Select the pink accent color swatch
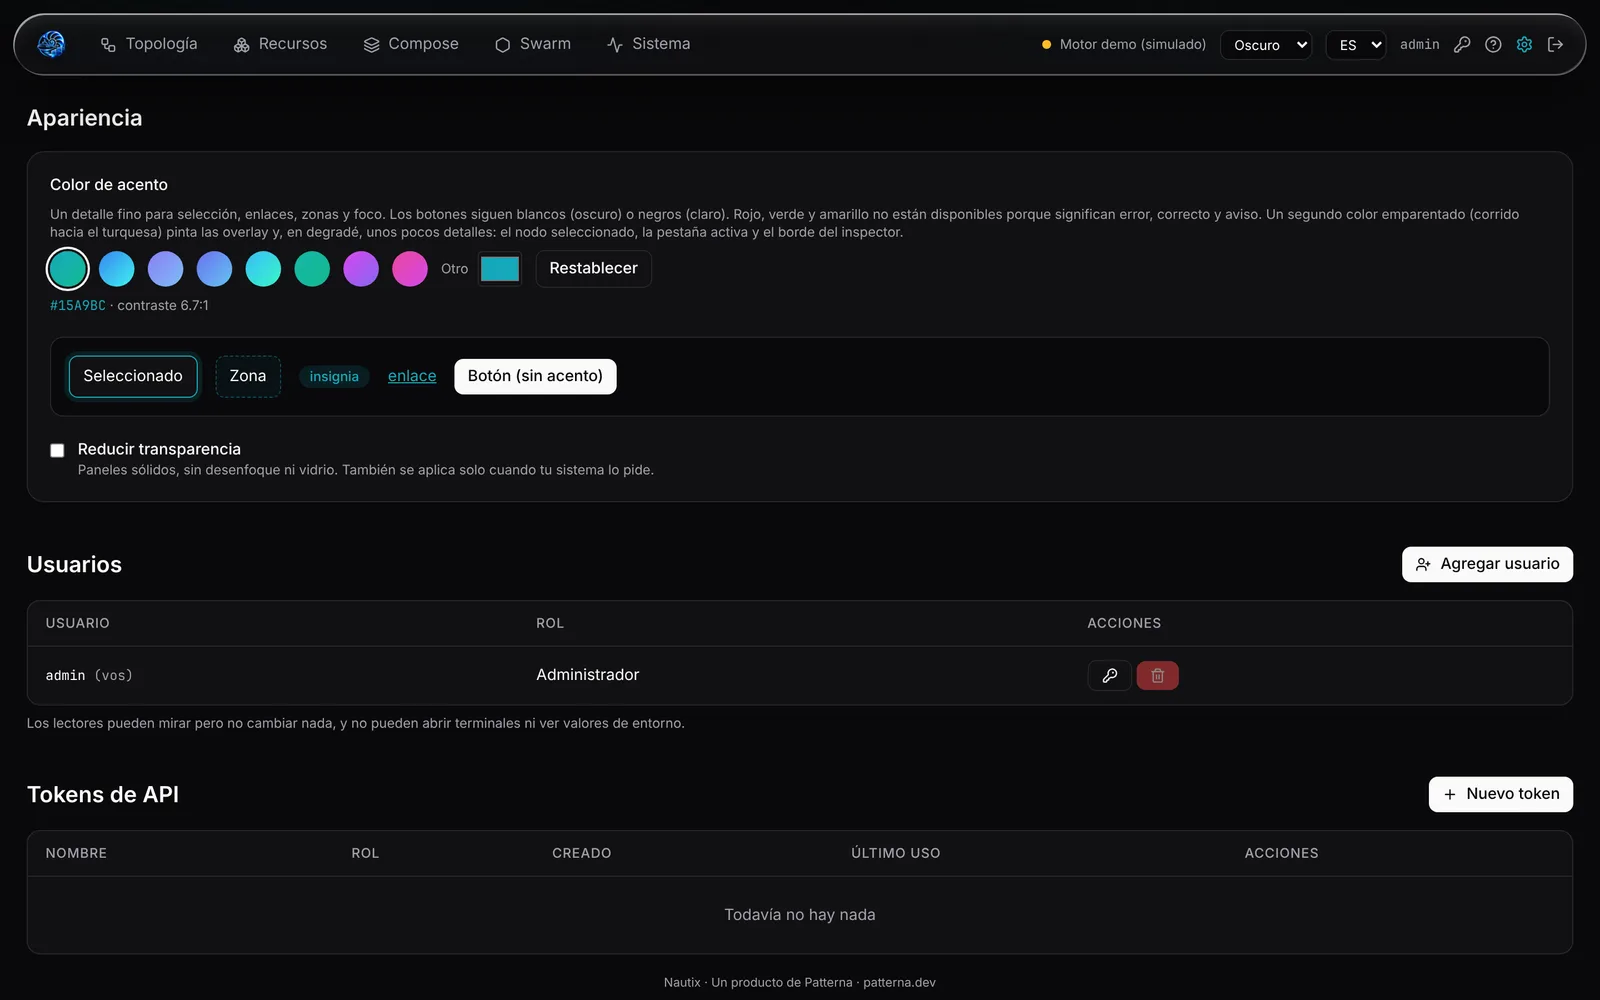The image size is (1600, 1000). [410, 269]
